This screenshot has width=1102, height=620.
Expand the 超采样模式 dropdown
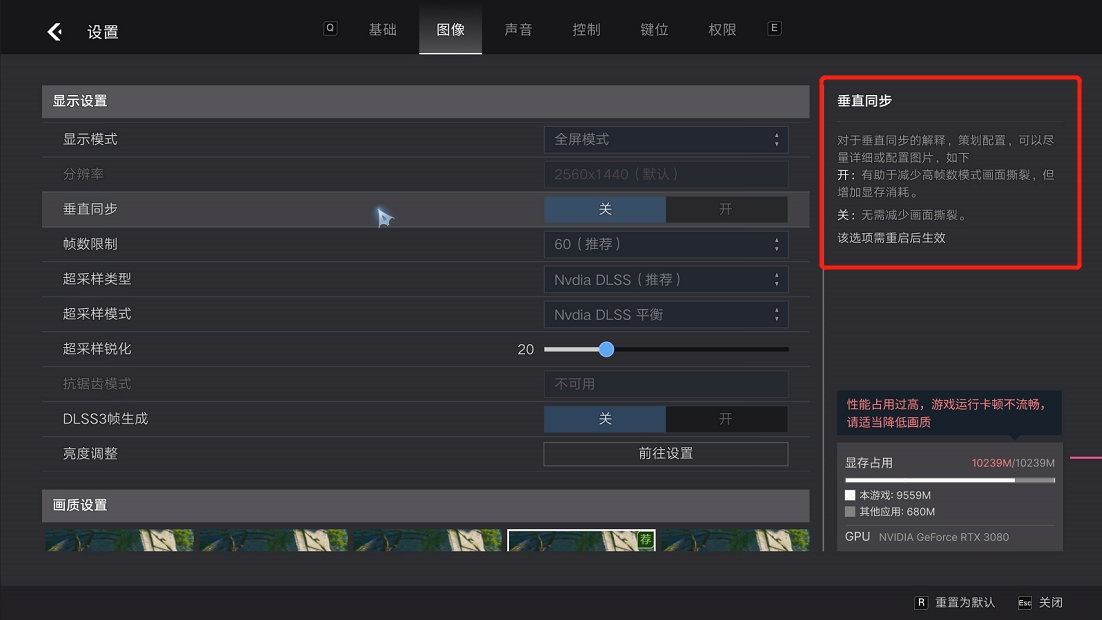click(666, 314)
